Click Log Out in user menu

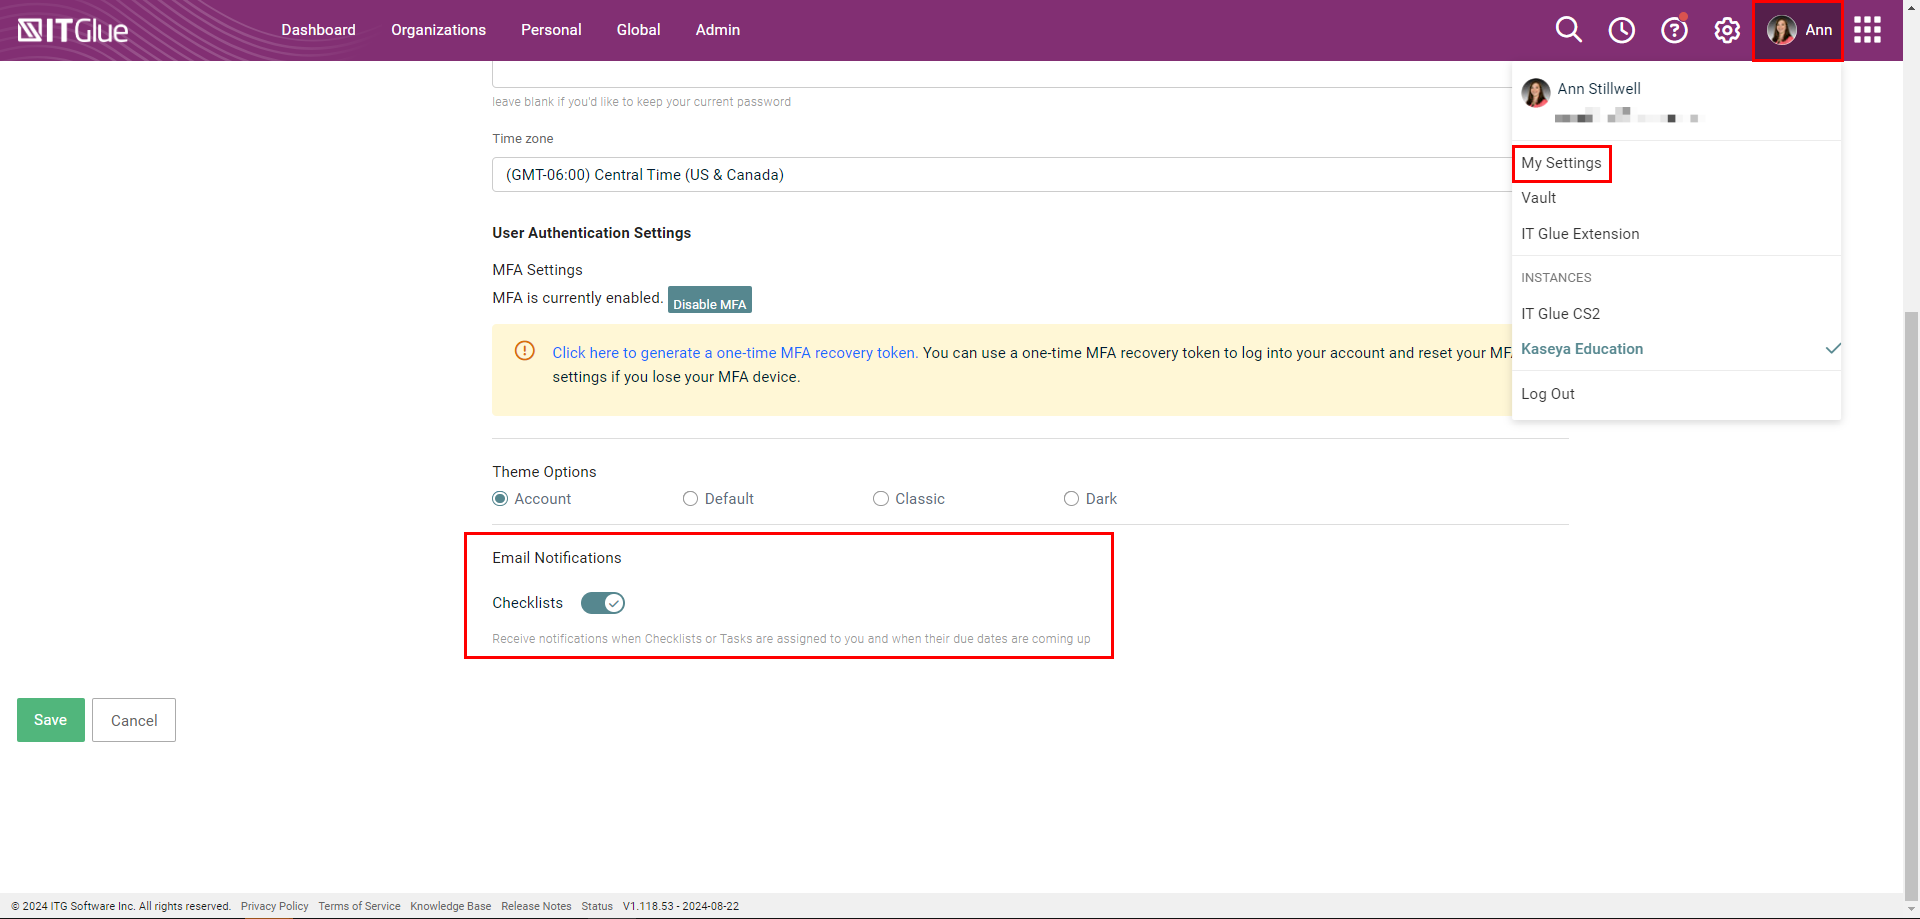tap(1548, 394)
